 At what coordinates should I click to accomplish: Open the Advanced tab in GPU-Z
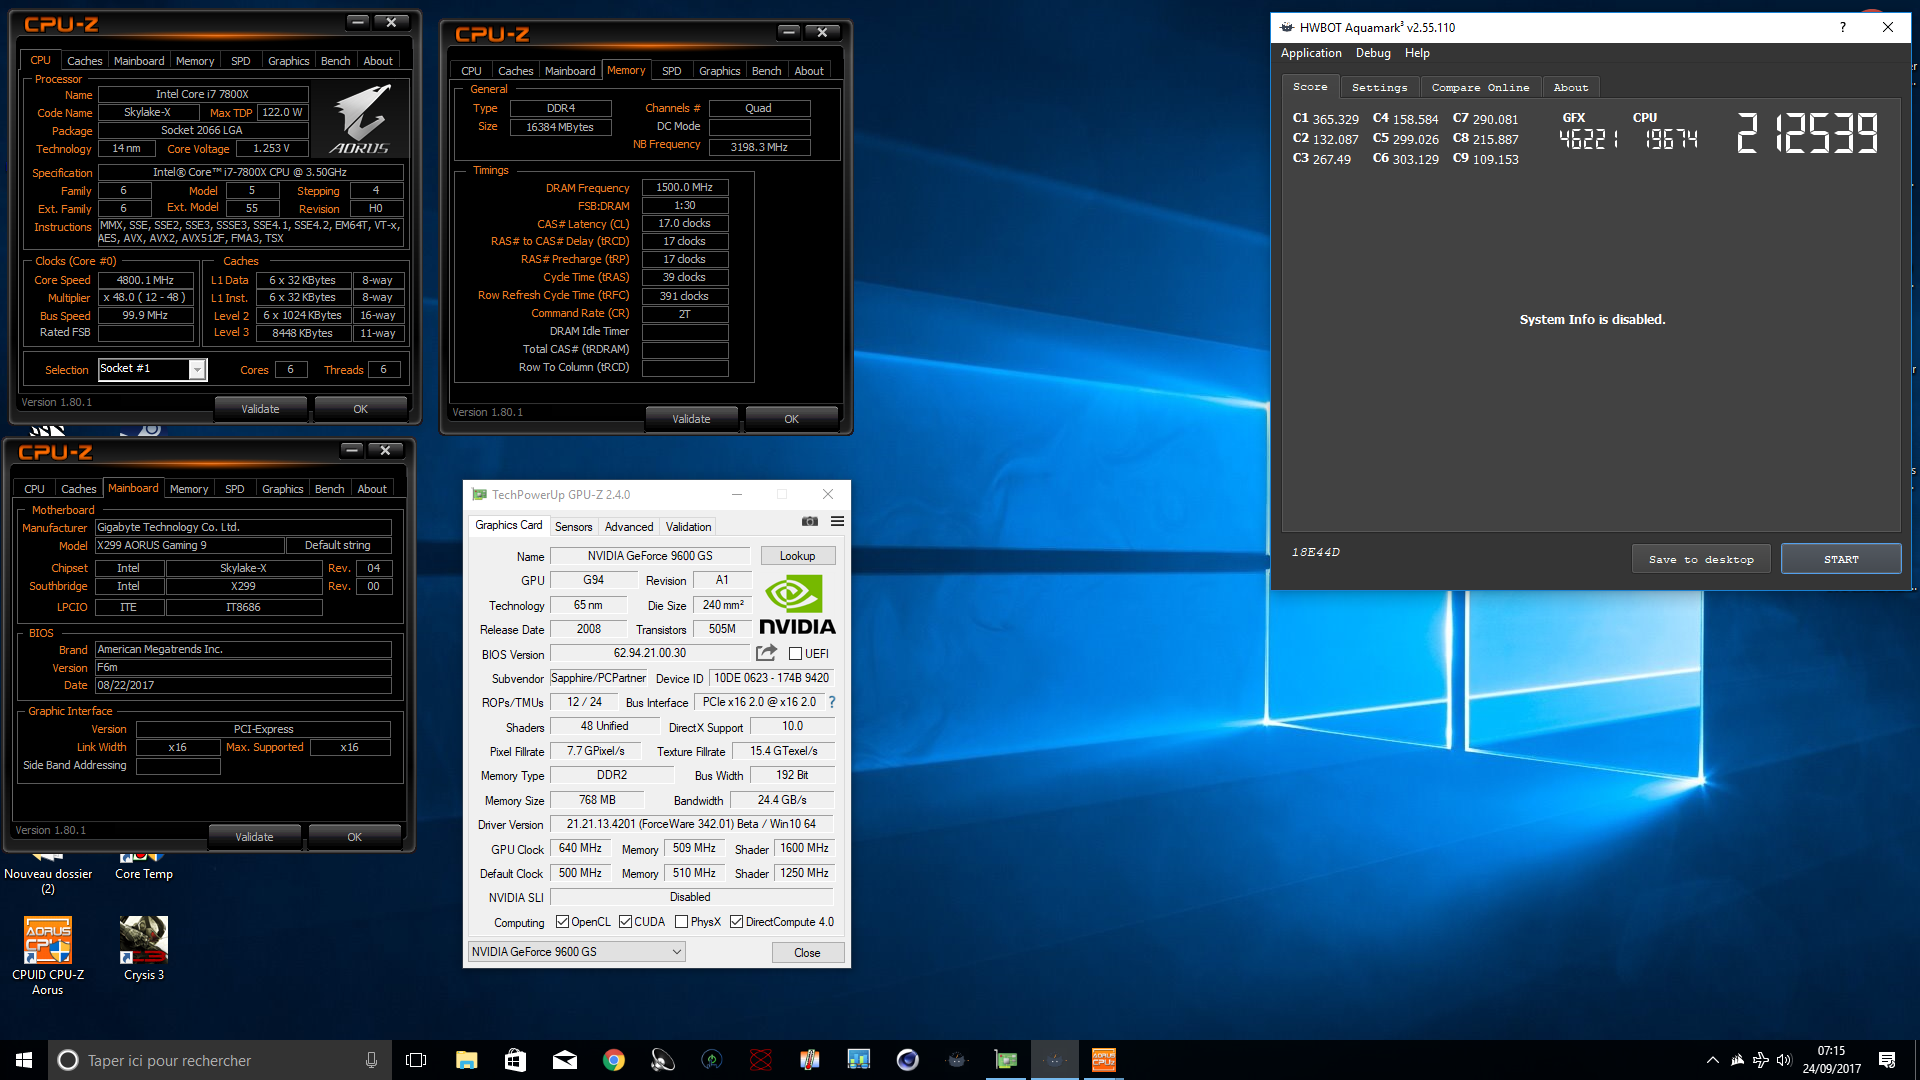628,527
